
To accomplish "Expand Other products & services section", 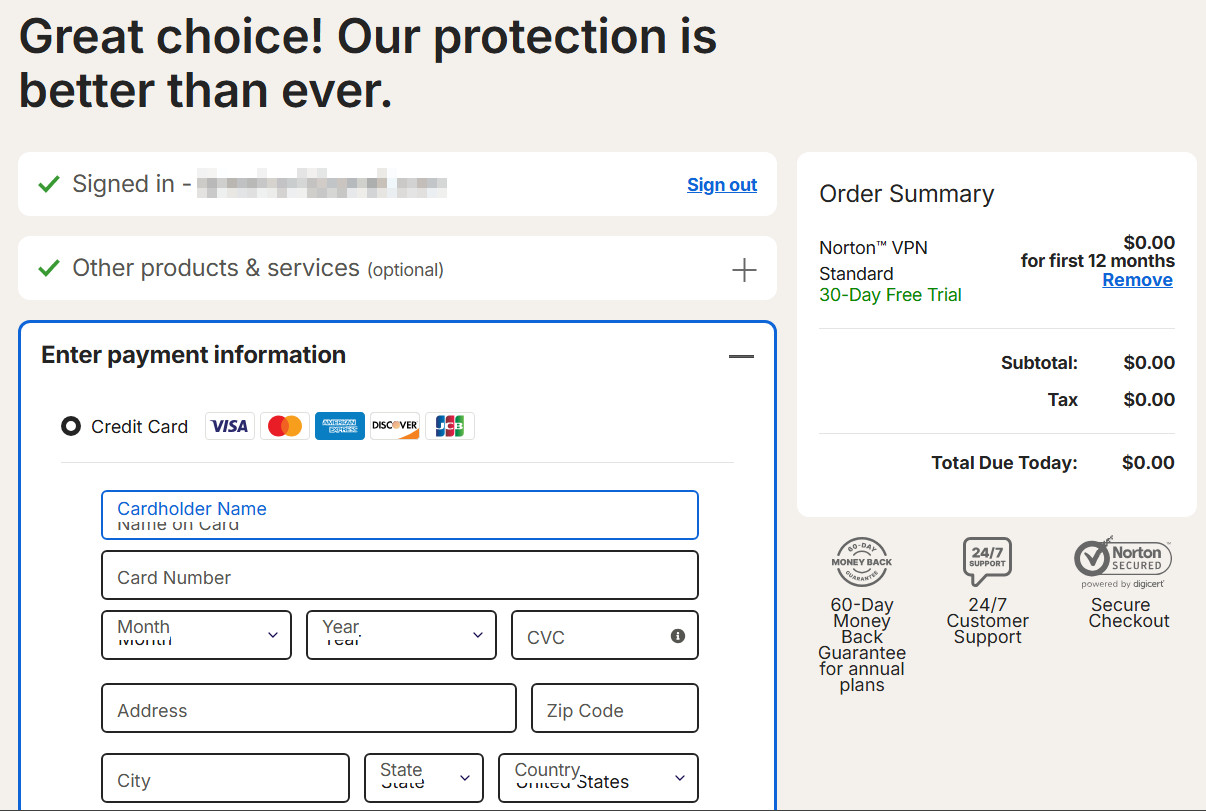I will click(744, 270).
